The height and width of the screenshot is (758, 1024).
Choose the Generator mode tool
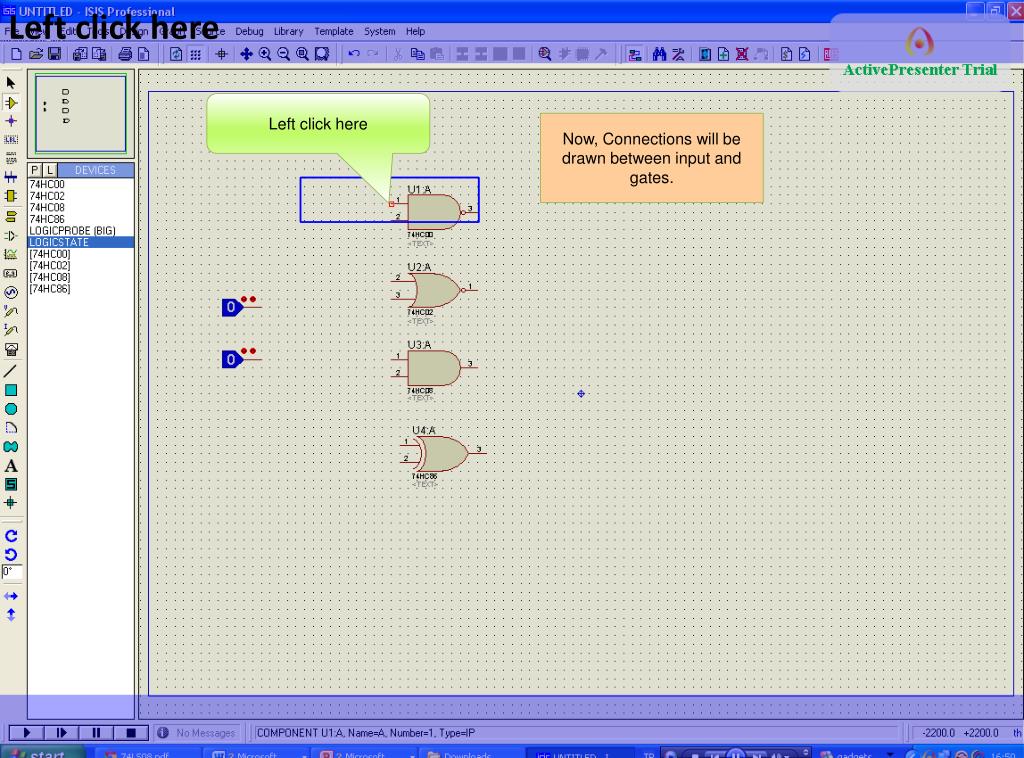coord(10,292)
